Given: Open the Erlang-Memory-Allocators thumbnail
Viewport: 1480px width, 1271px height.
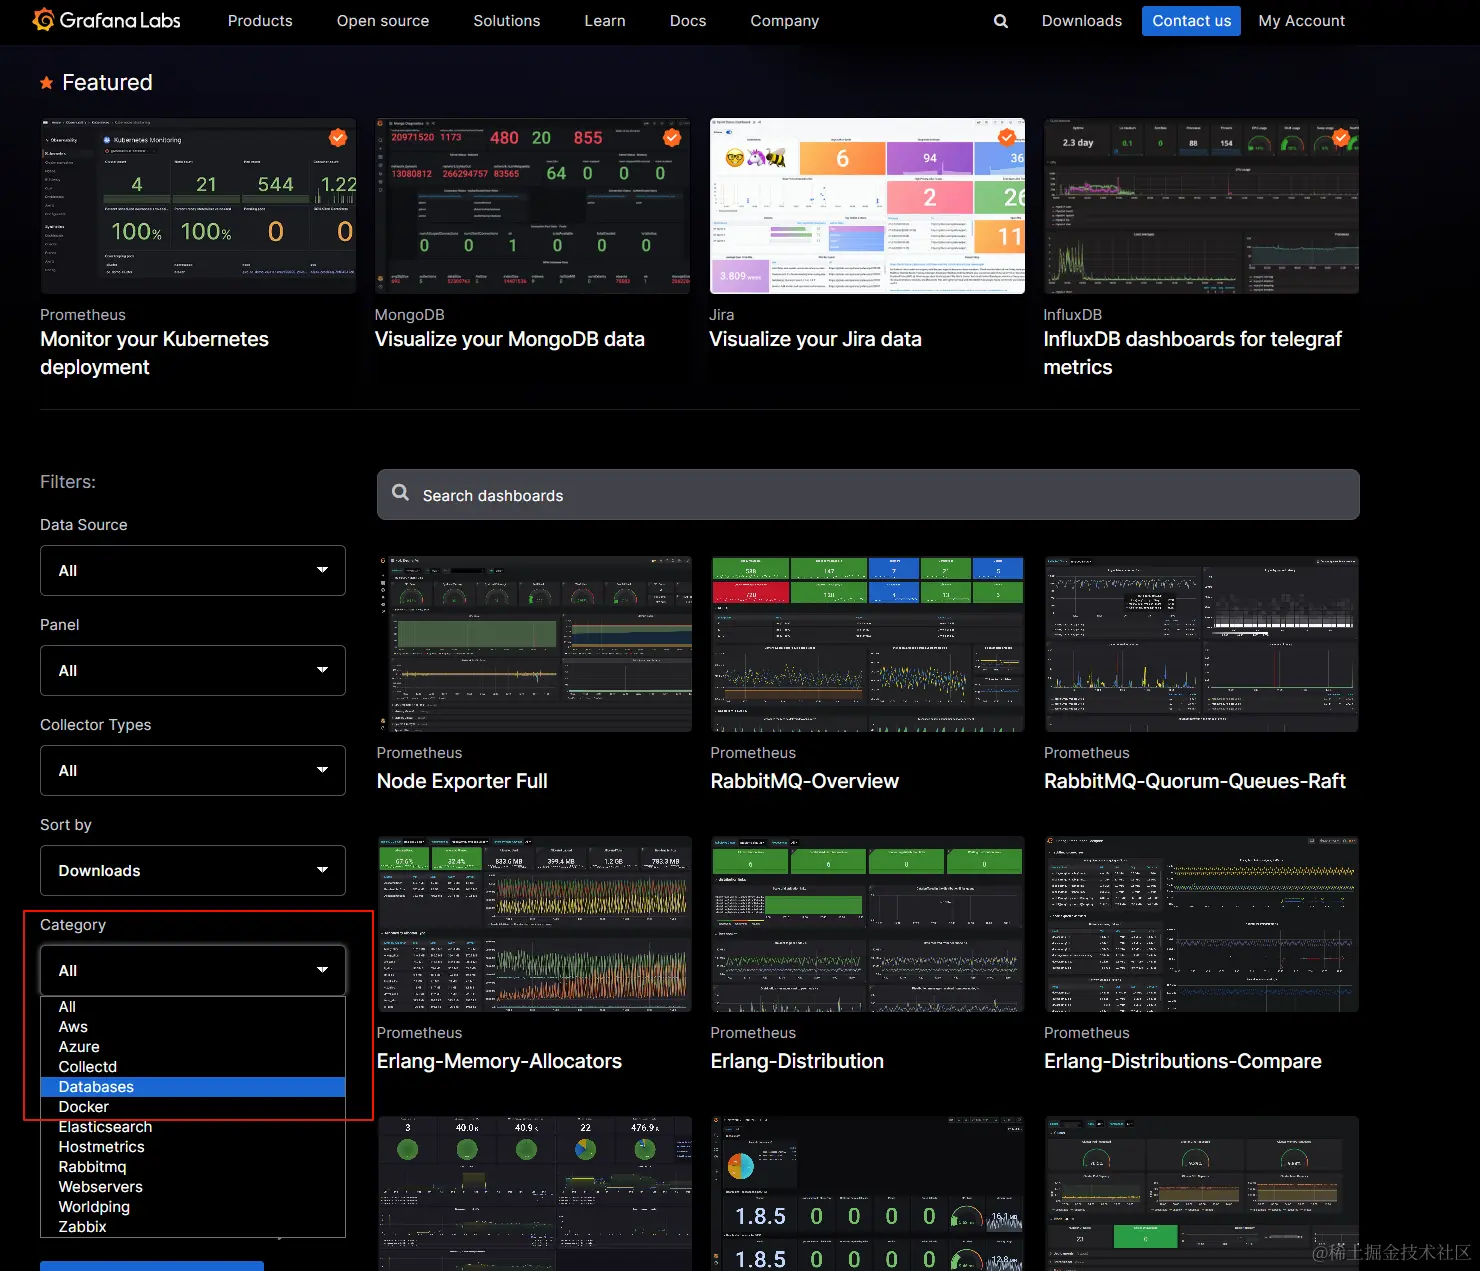Looking at the screenshot, I should point(534,924).
